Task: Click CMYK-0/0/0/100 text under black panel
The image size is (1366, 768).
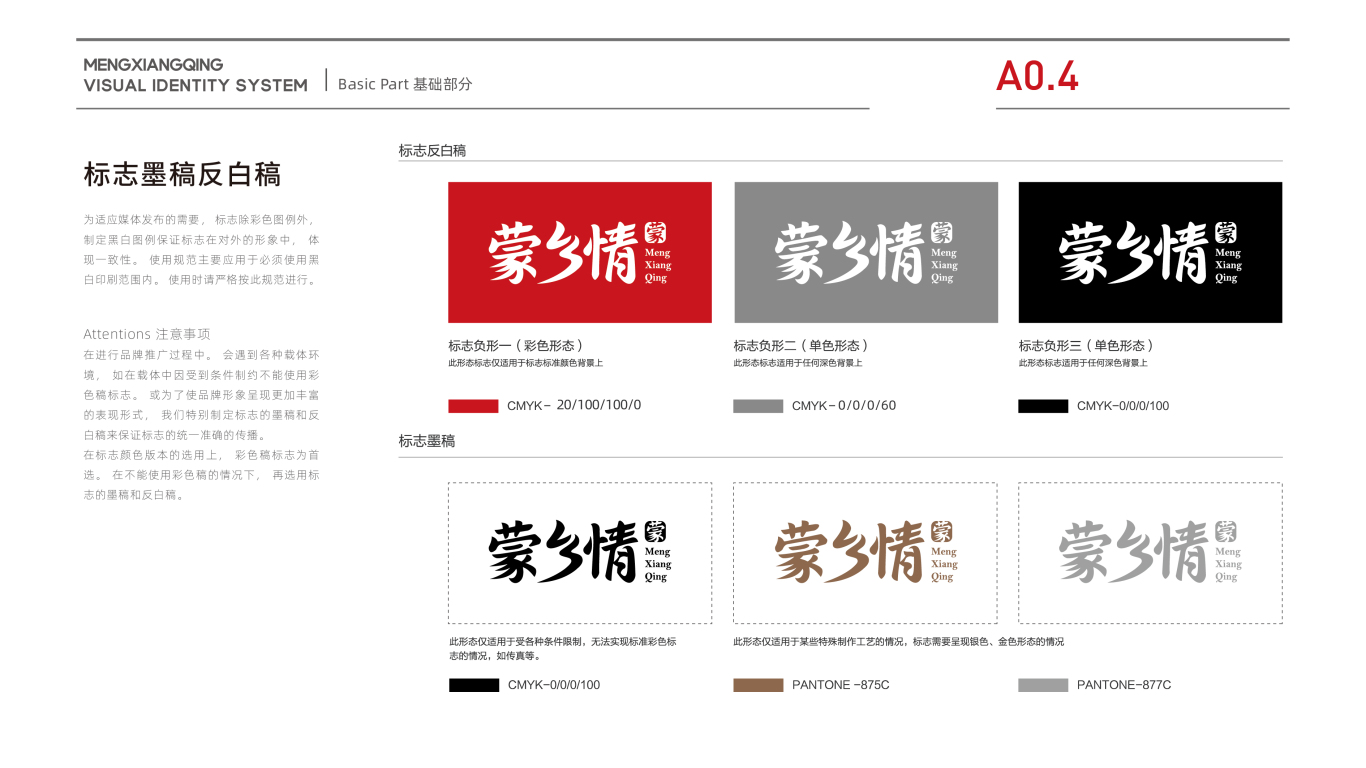Action: (x=1123, y=406)
